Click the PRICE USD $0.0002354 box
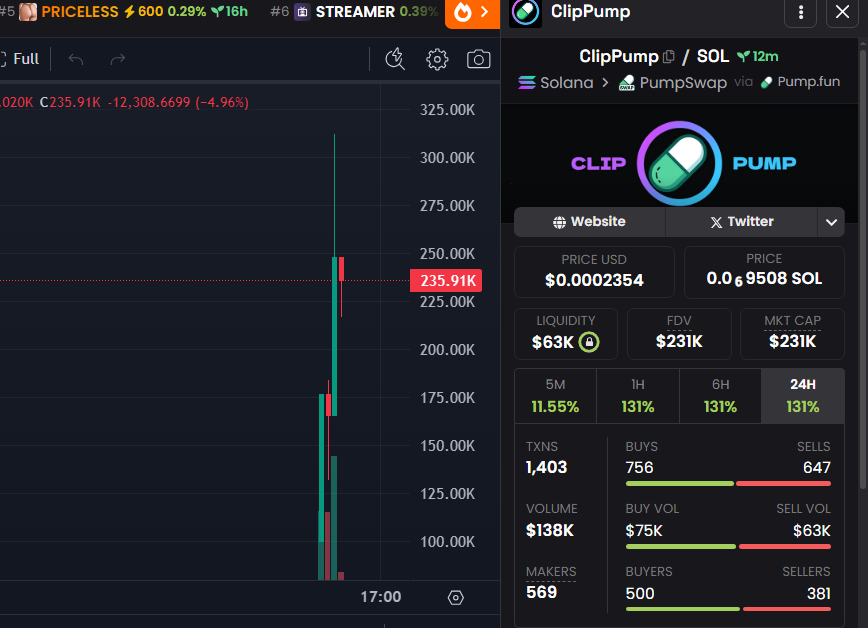 (594, 272)
